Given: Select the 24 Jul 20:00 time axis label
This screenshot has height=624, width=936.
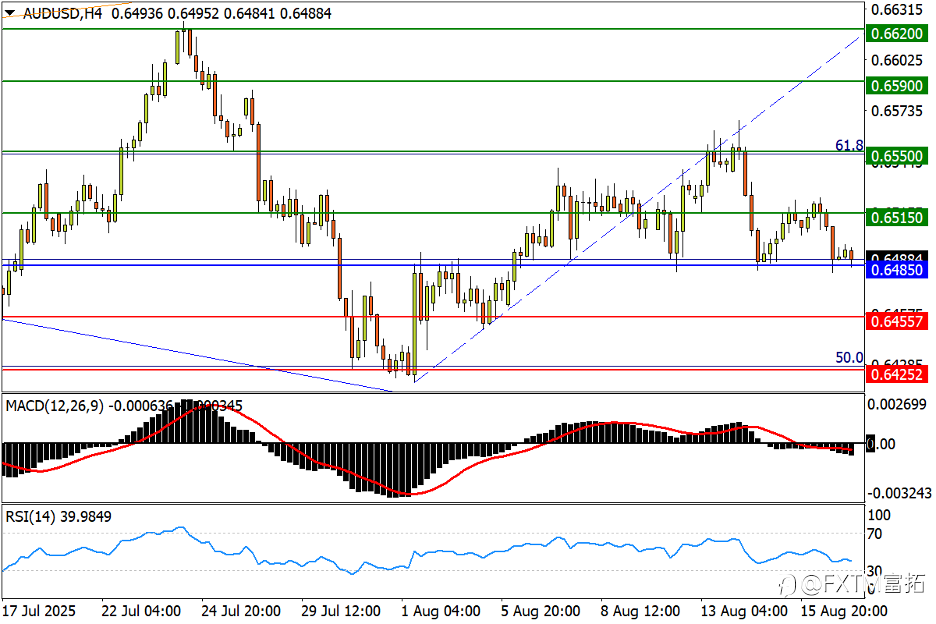Looking at the screenshot, I should click(x=241, y=611).
